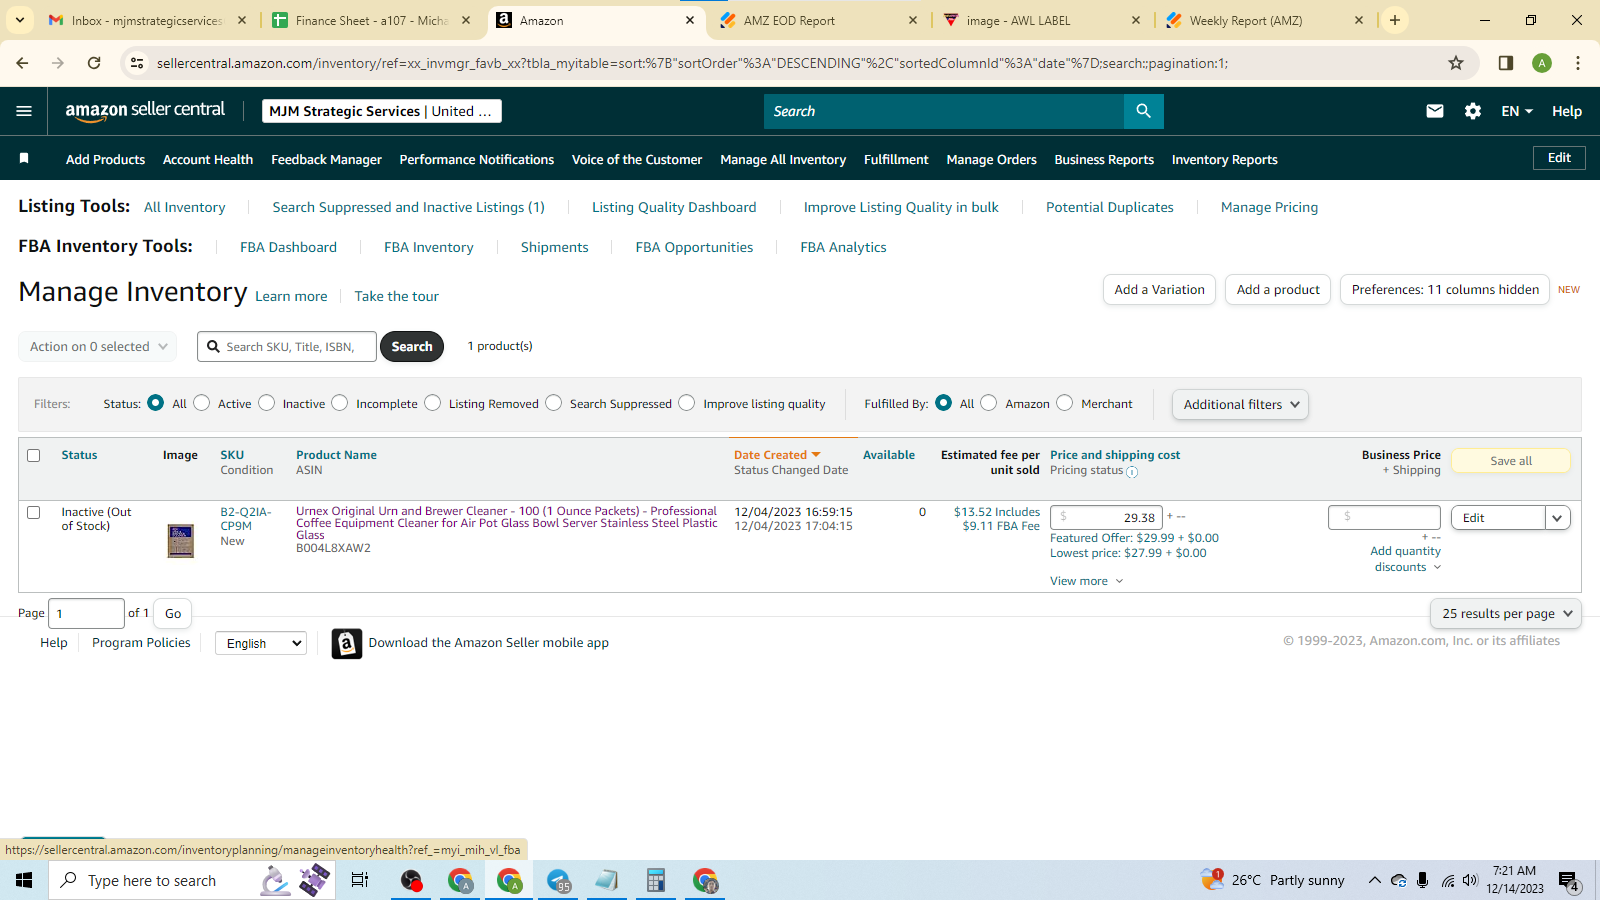This screenshot has width=1600, height=900.
Task: Open the Action on 0 selected dropdown
Action: [98, 346]
